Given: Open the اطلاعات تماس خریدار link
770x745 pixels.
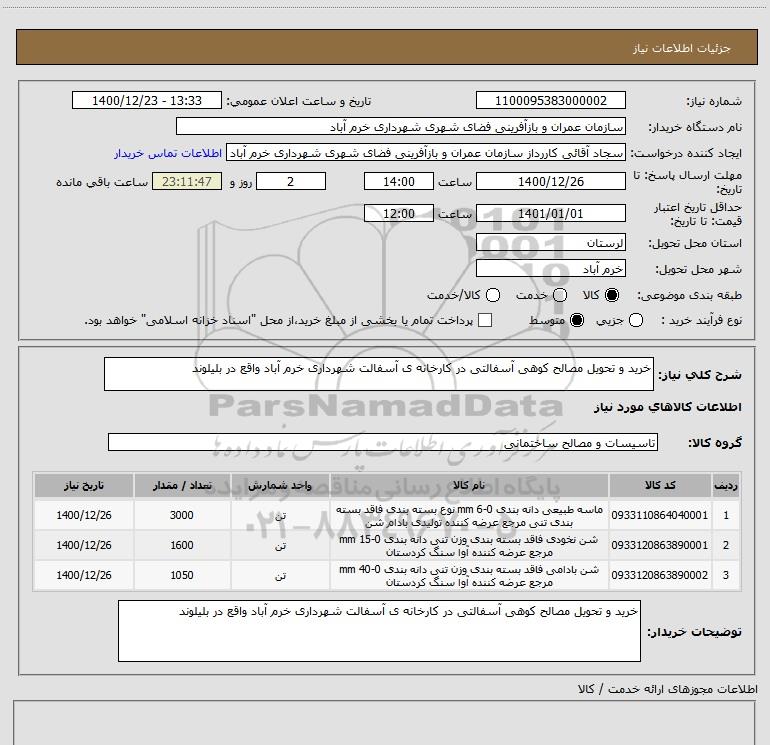Looking at the screenshot, I should (x=168, y=153).
